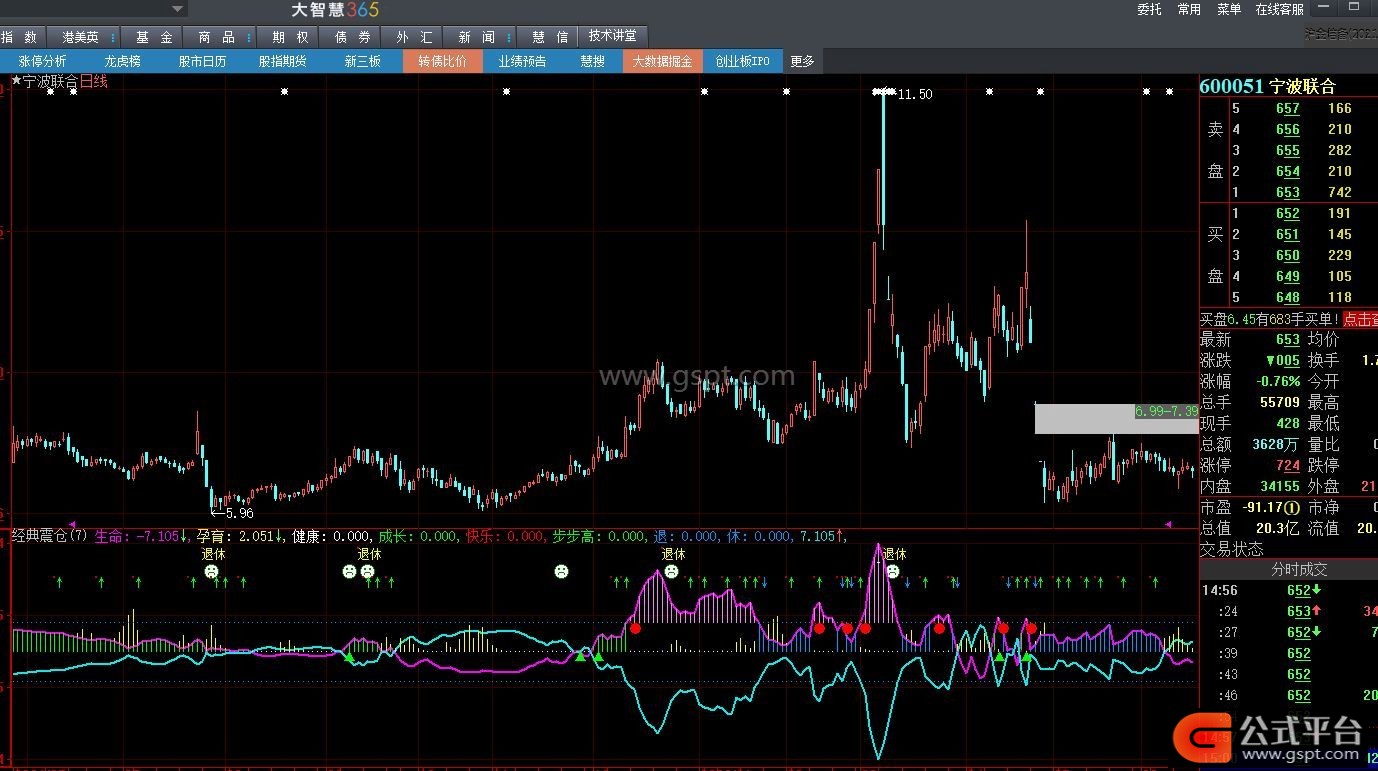This screenshot has height=771, width=1378.
Task: Click the 总额 value 3628万
Action: [x=1276, y=445]
